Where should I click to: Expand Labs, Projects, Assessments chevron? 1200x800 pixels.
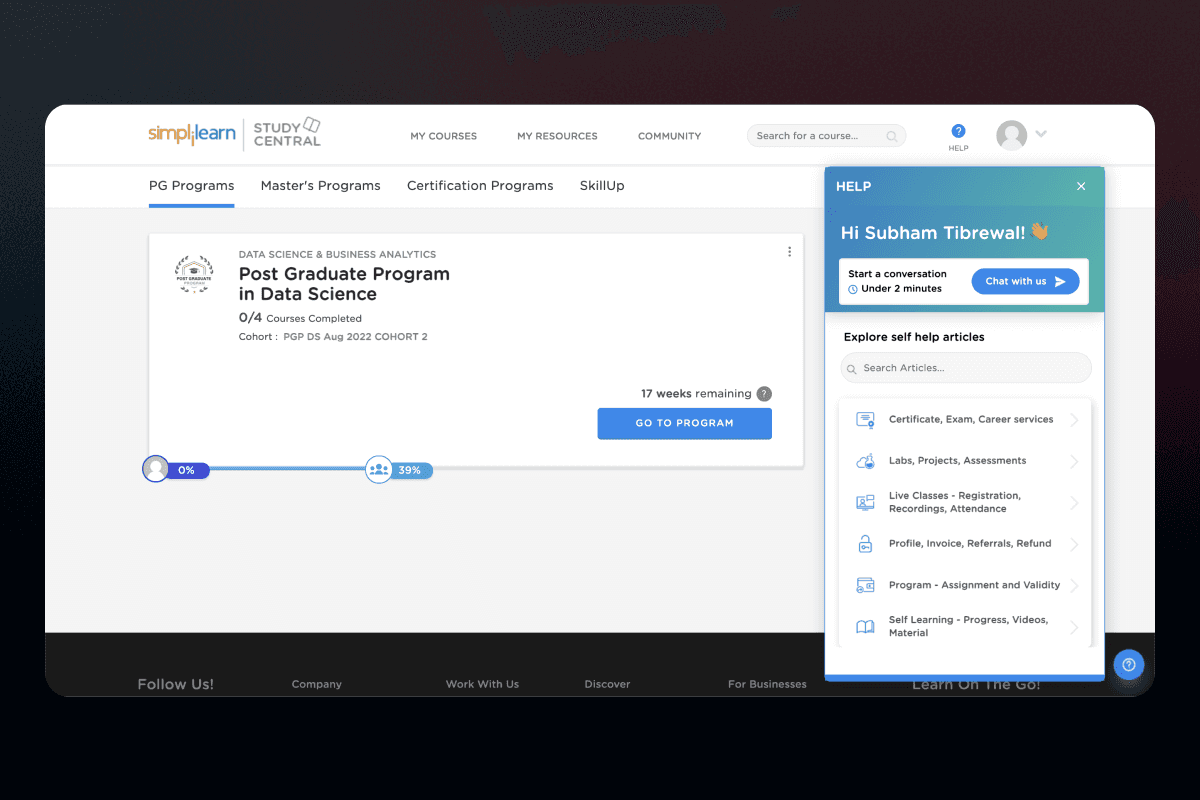click(x=1074, y=461)
